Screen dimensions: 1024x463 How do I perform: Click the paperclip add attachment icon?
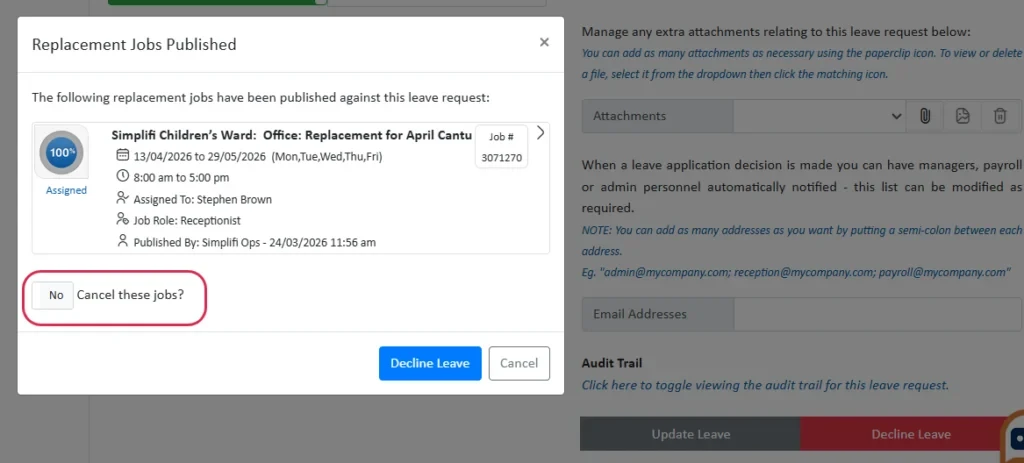click(925, 116)
